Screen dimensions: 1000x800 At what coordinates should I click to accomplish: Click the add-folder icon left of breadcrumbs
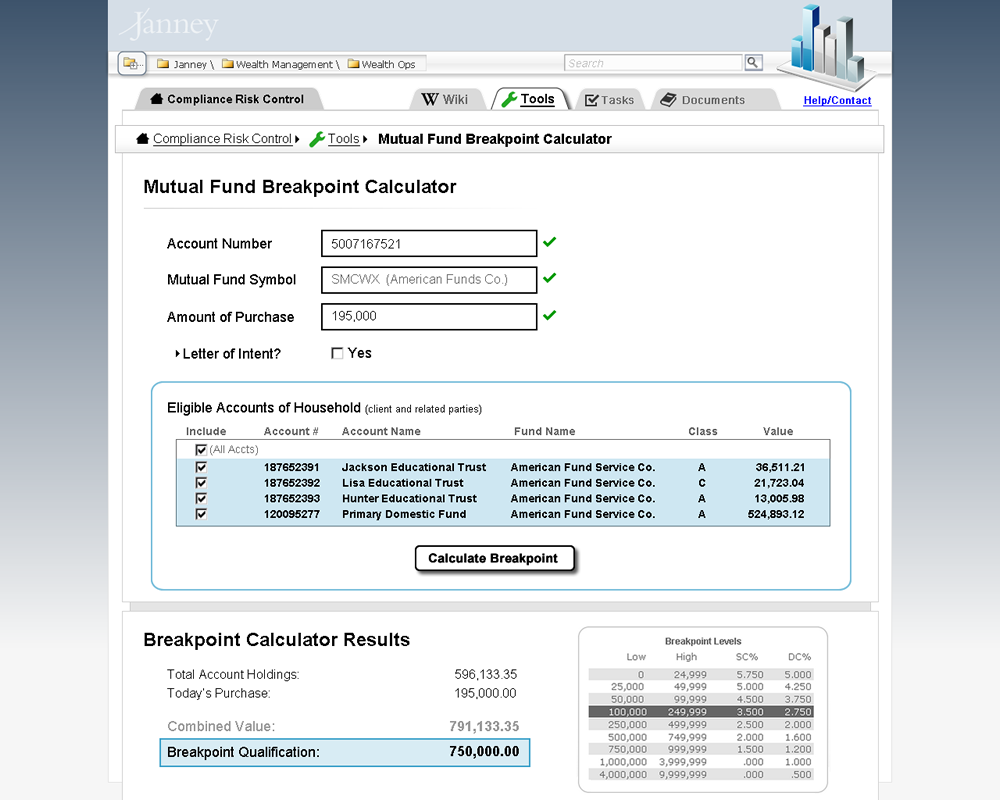130,62
